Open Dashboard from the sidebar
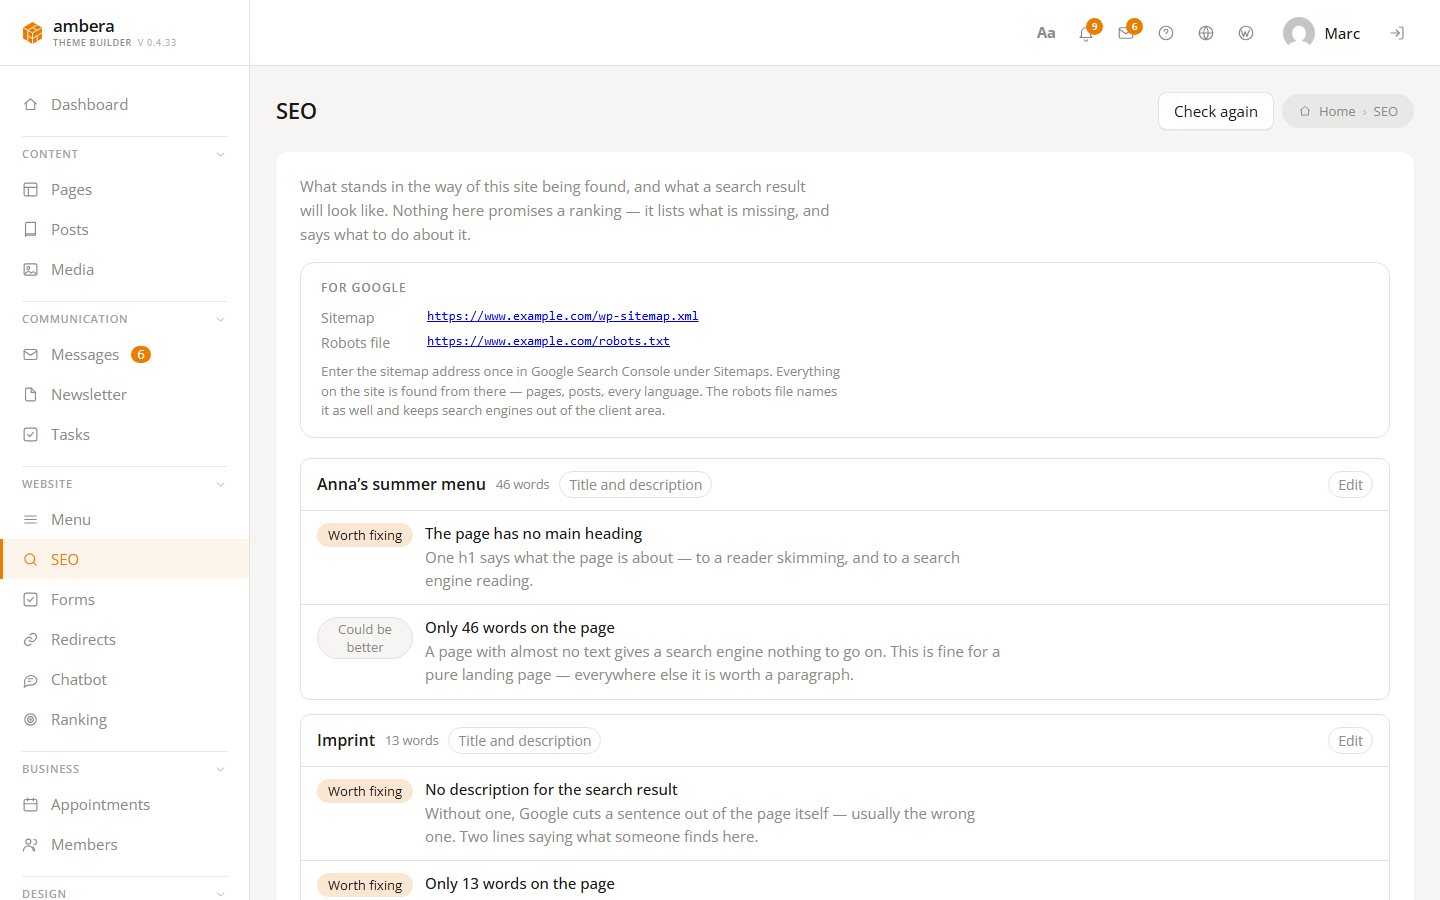Viewport: 1440px width, 900px height. [125, 104]
